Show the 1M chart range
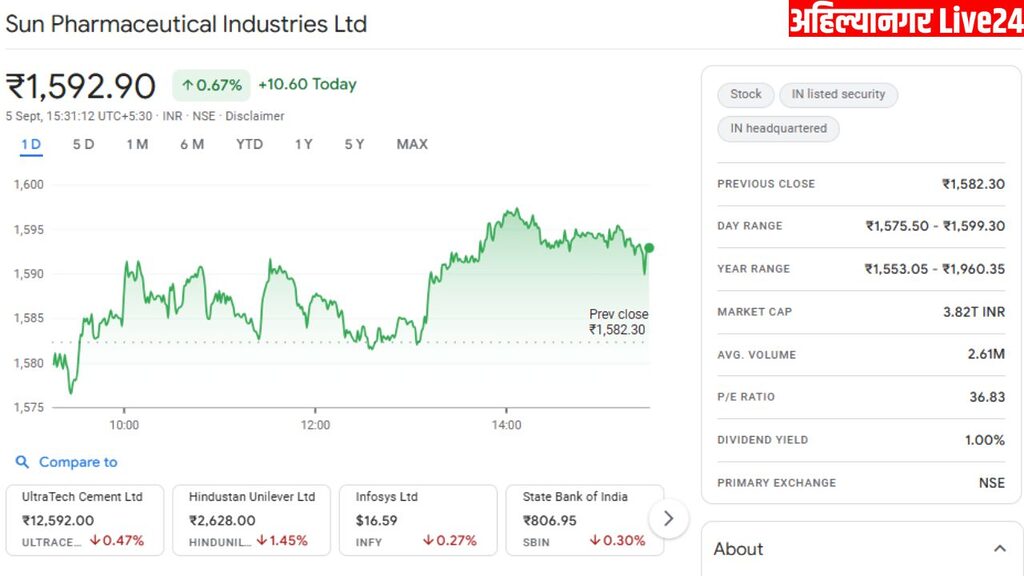 [137, 144]
